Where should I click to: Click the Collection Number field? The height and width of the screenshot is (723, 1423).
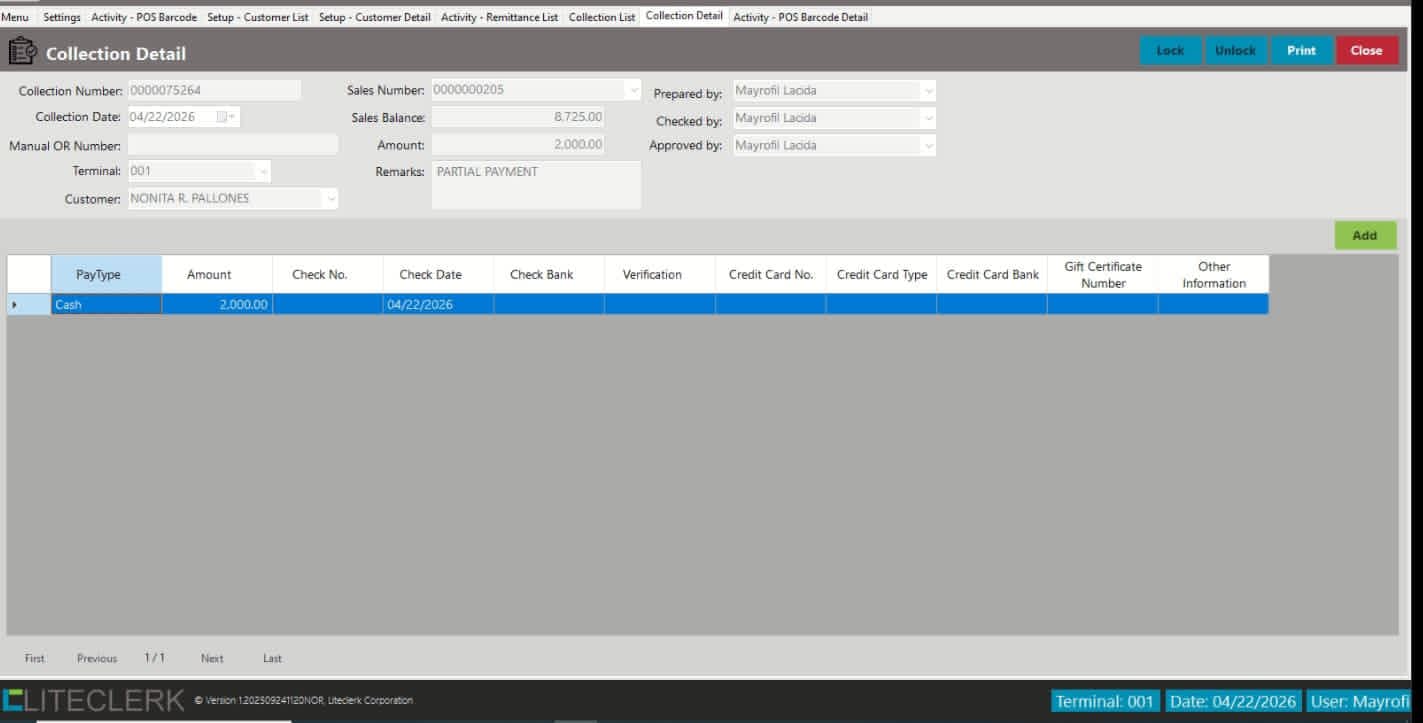coord(214,90)
